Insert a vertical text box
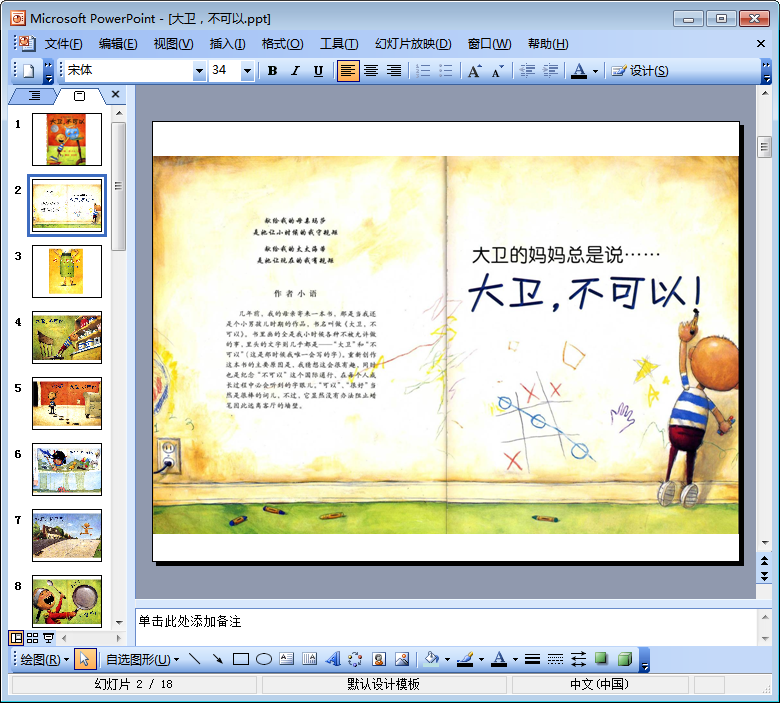This screenshot has width=780, height=703. [x=309, y=660]
